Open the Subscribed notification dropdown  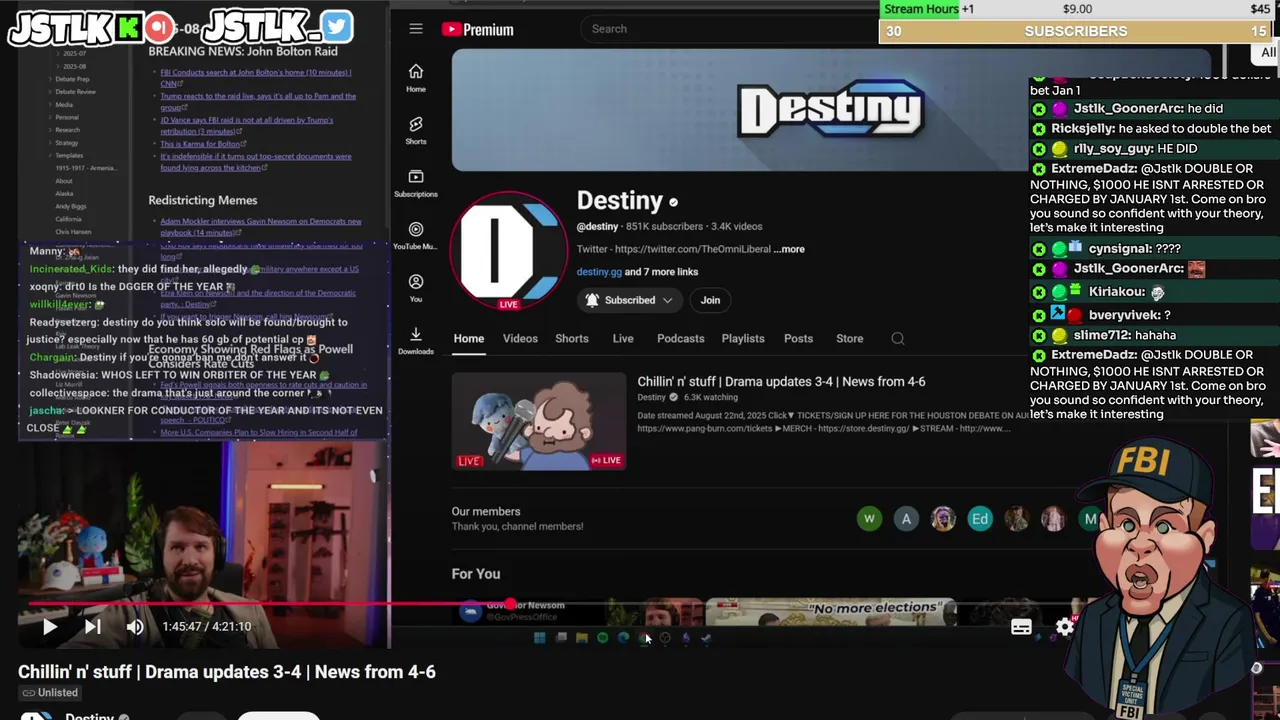pos(629,300)
